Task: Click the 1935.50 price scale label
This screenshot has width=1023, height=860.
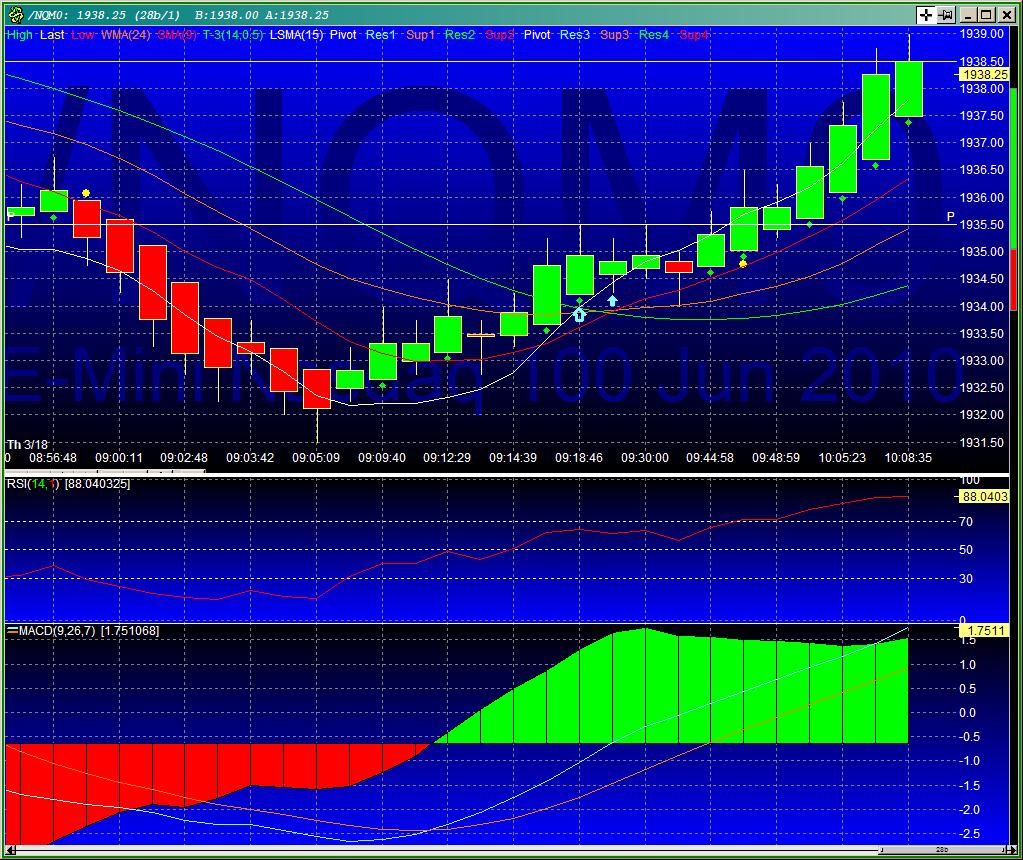Action: (982, 224)
